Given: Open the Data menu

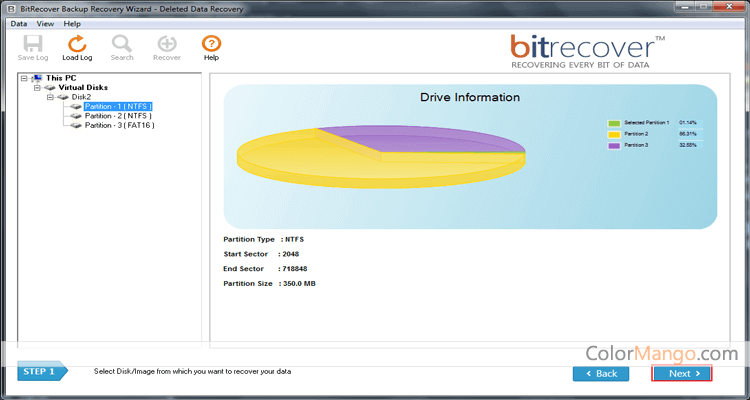Looking at the screenshot, I should click(x=19, y=23).
